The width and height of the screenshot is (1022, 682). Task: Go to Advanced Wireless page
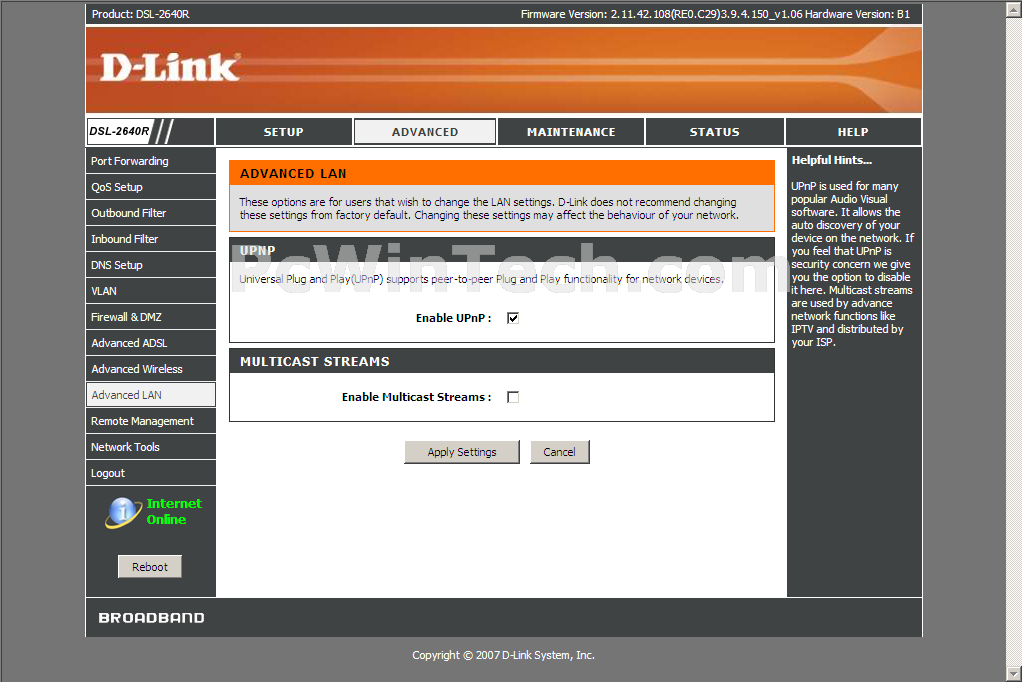(151, 369)
